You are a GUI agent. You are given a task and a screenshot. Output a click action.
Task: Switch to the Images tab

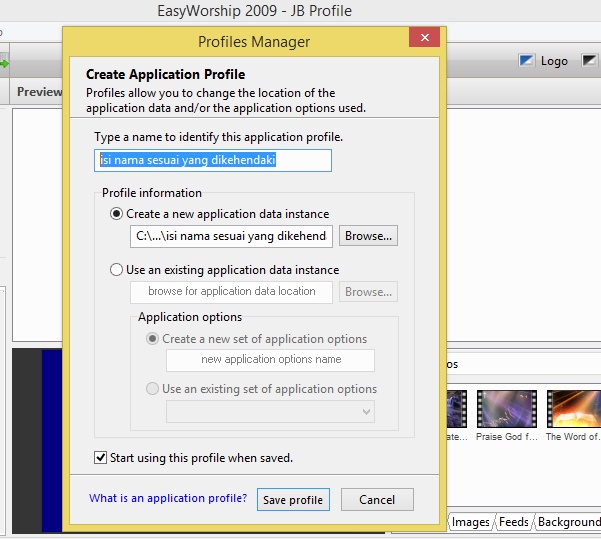point(470,522)
